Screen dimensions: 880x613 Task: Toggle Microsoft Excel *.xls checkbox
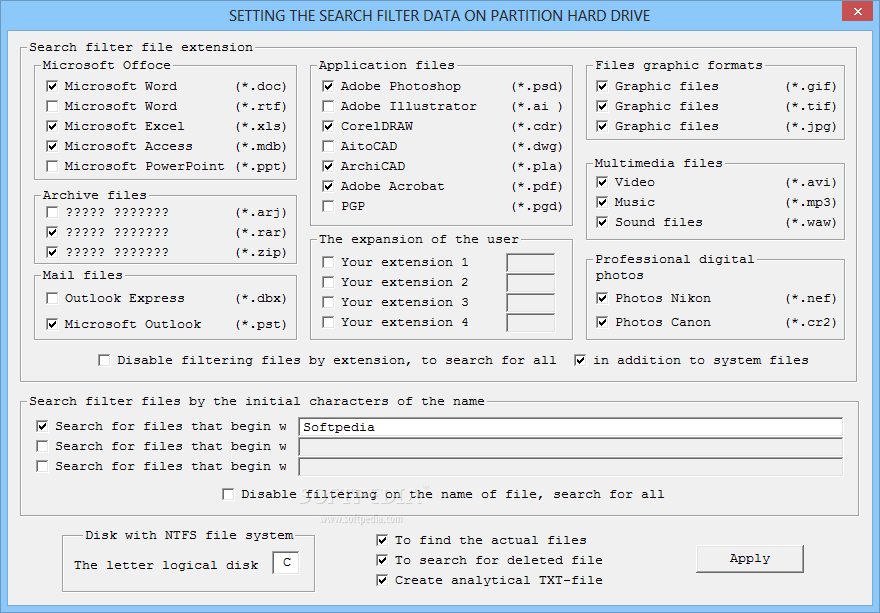52,126
